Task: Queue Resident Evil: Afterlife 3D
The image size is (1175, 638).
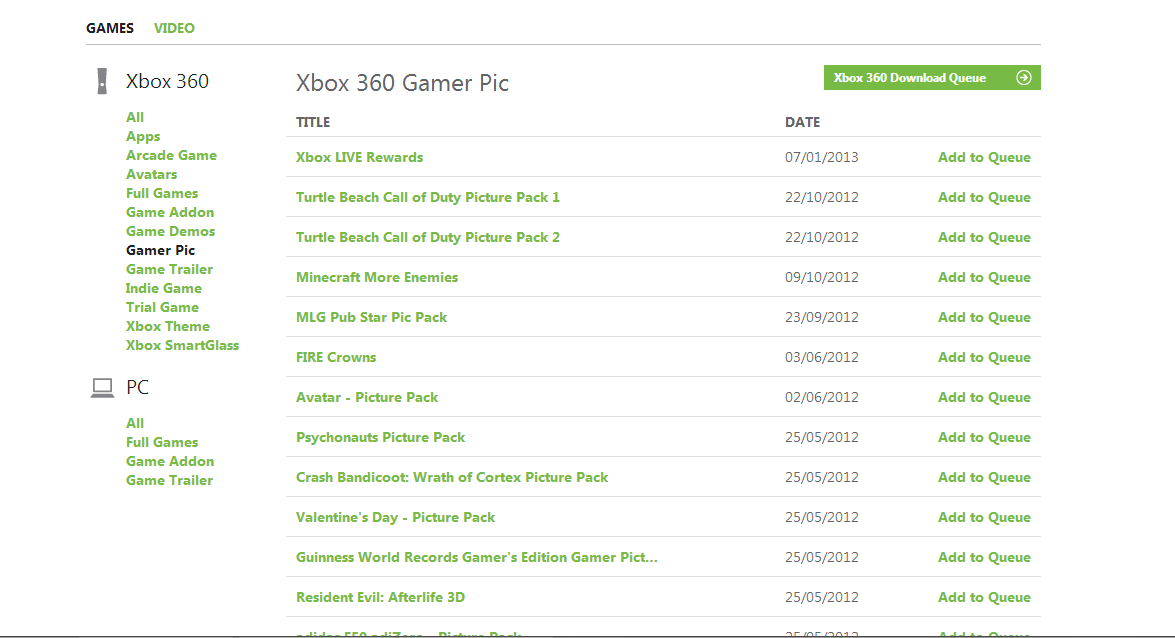Action: pyautogui.click(x=984, y=597)
